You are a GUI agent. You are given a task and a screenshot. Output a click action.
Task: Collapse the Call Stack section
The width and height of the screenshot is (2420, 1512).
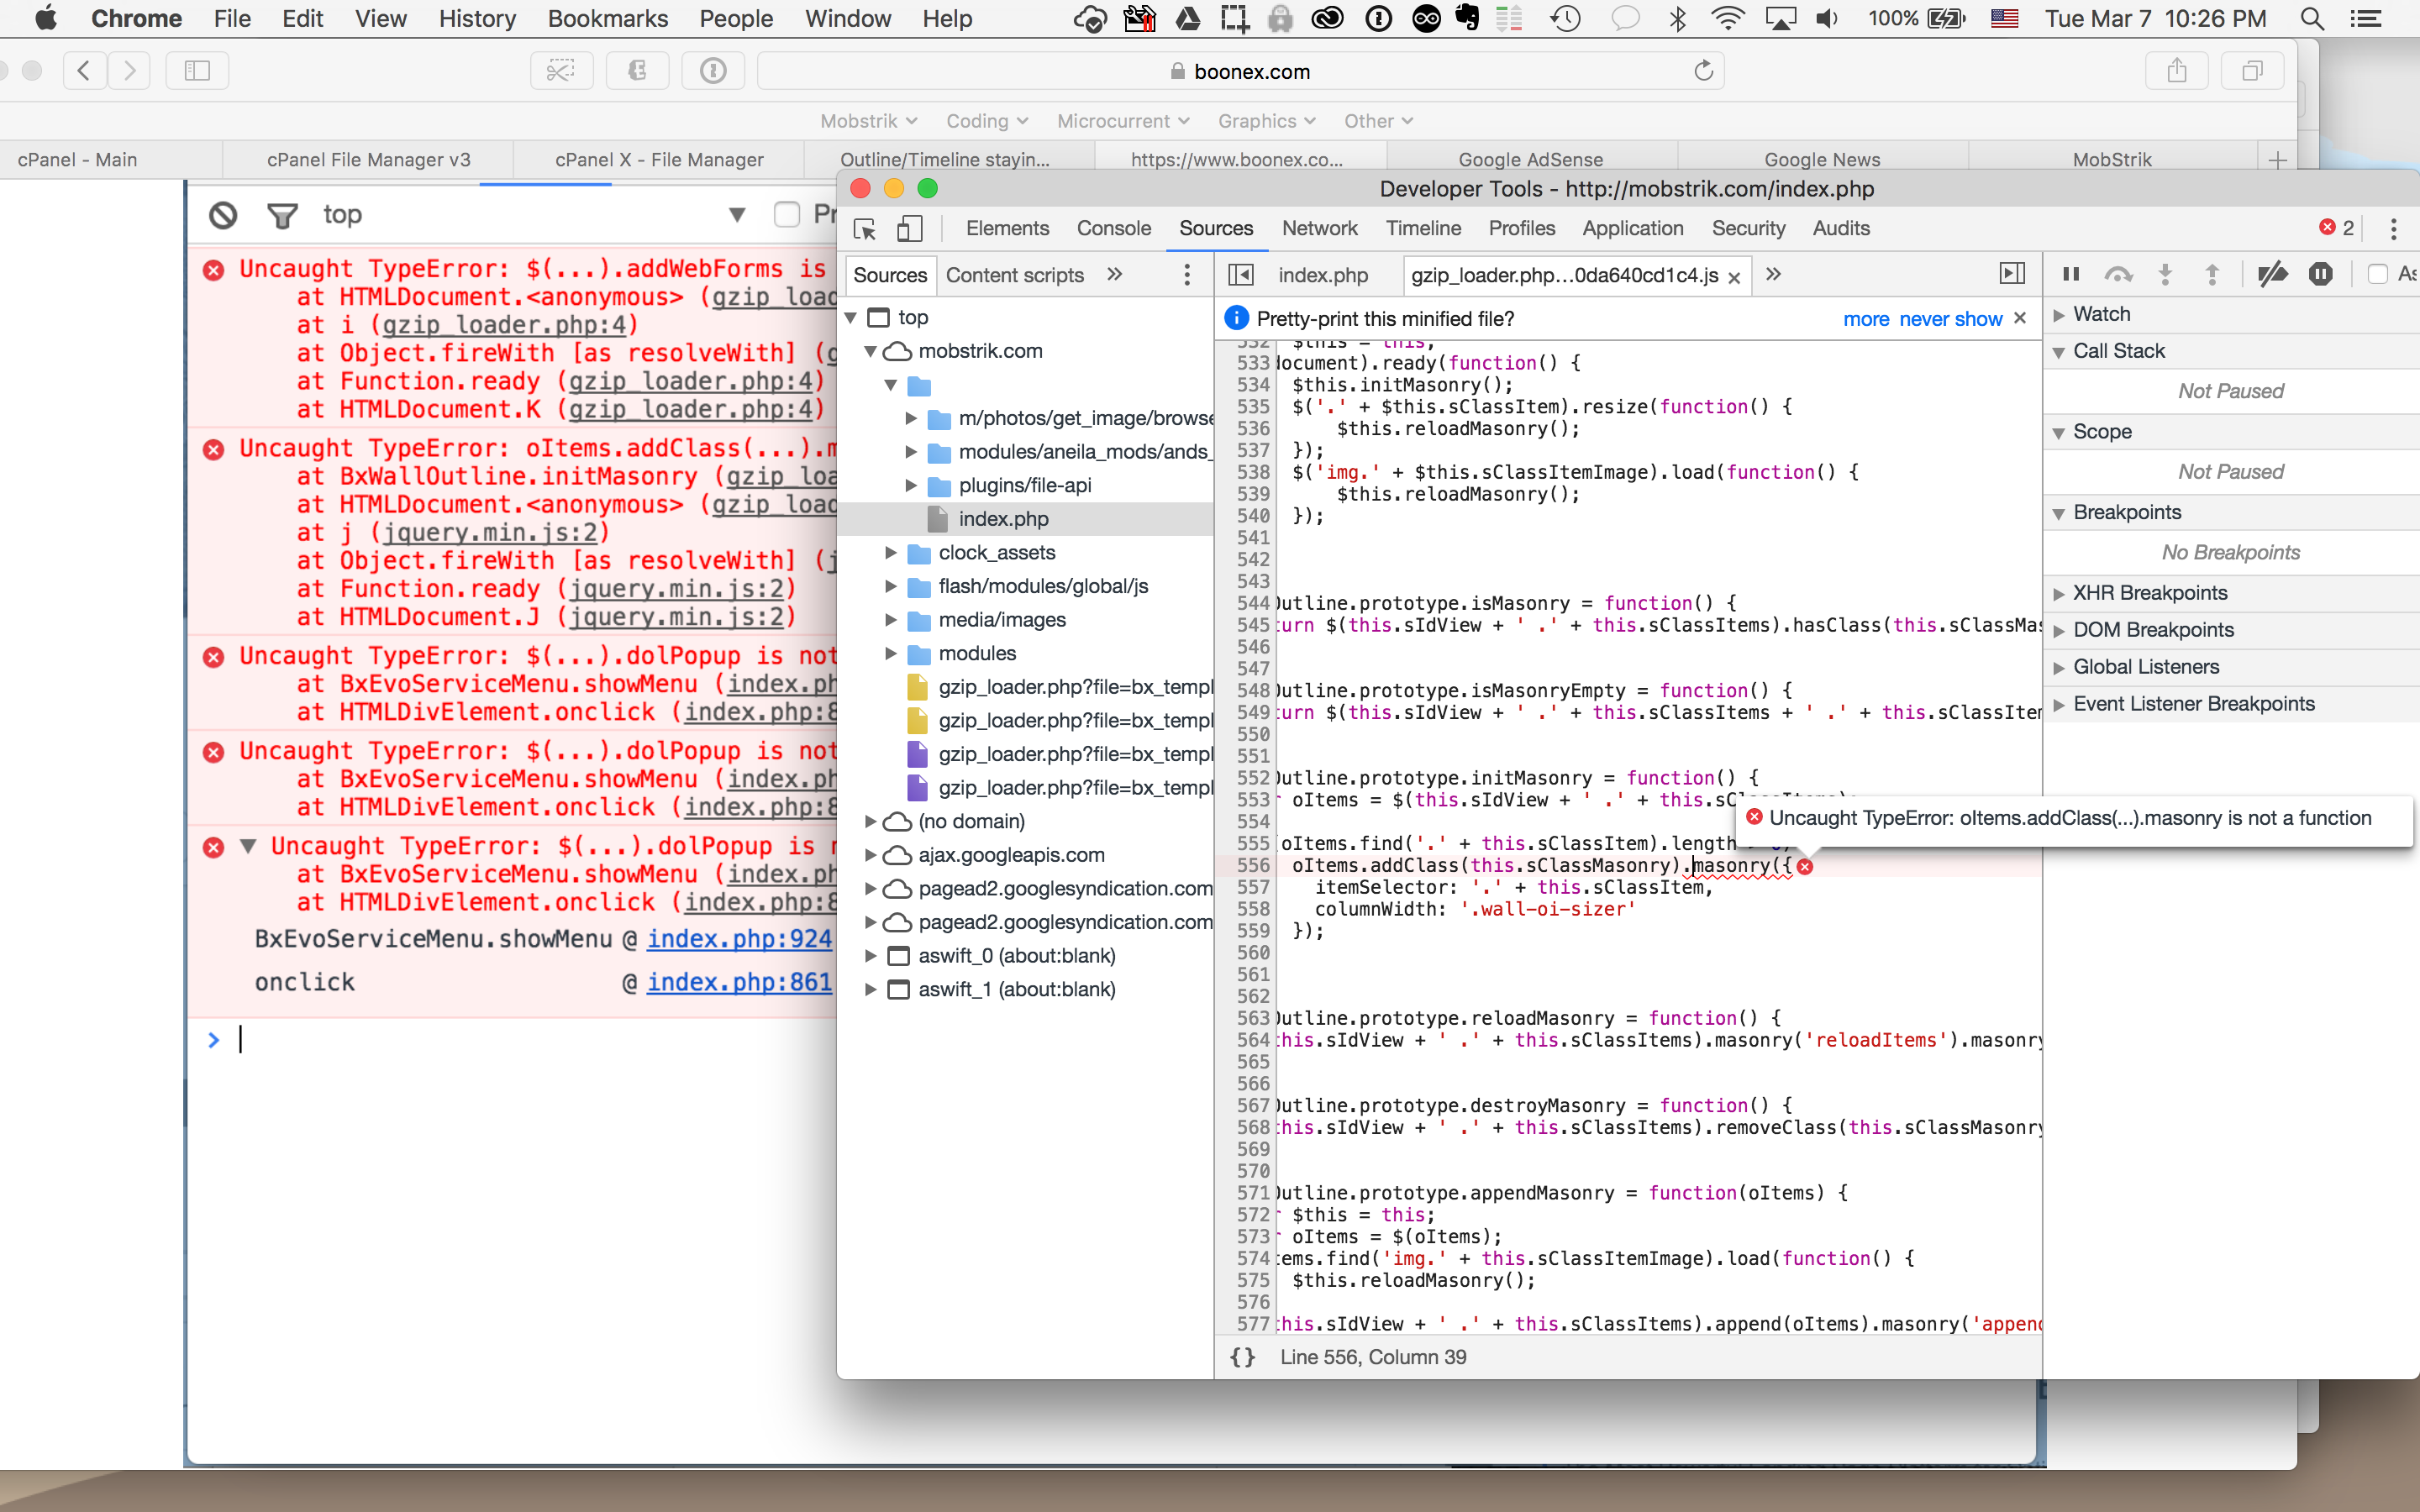pyautogui.click(x=2118, y=351)
